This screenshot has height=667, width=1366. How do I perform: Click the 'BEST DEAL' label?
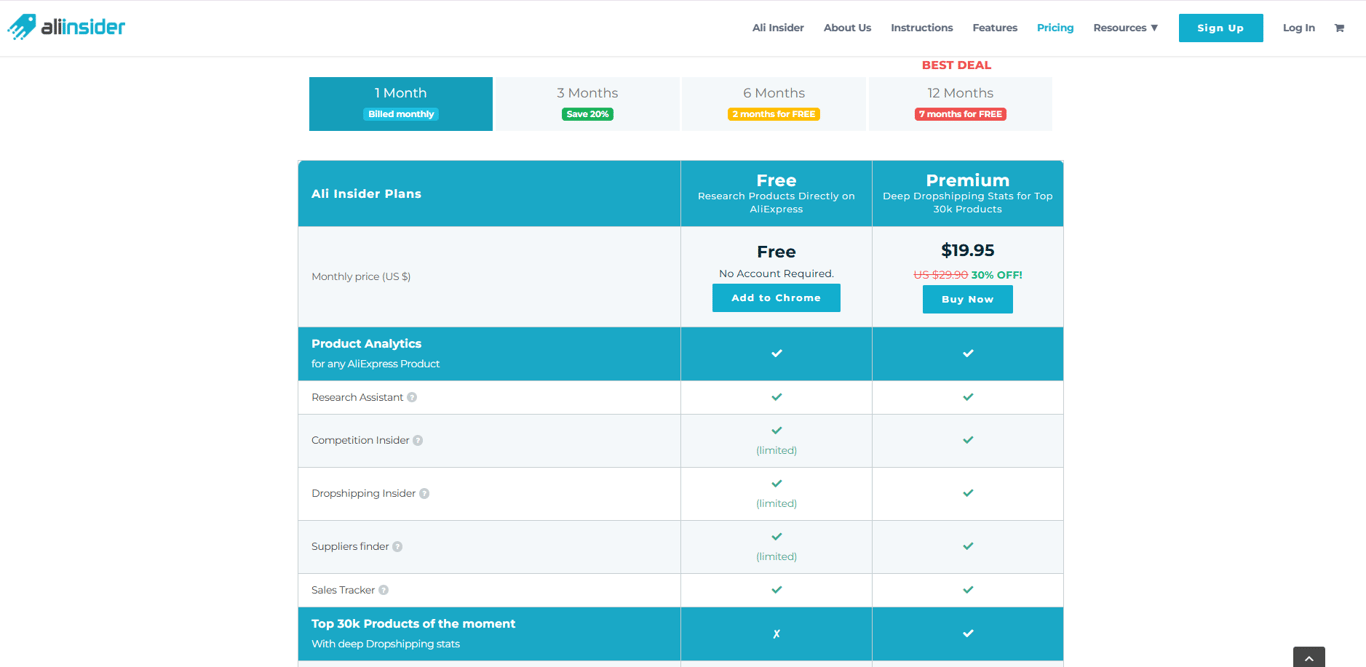pyautogui.click(x=957, y=65)
